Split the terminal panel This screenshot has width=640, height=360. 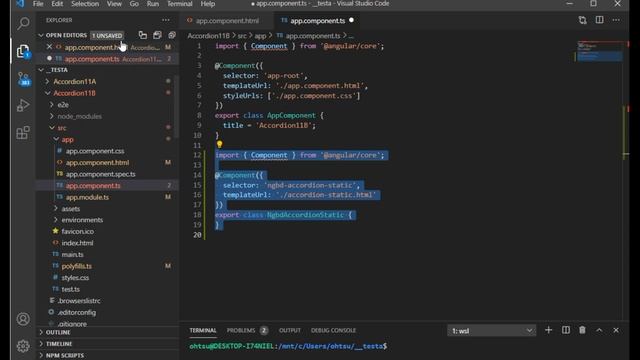pos(566,330)
